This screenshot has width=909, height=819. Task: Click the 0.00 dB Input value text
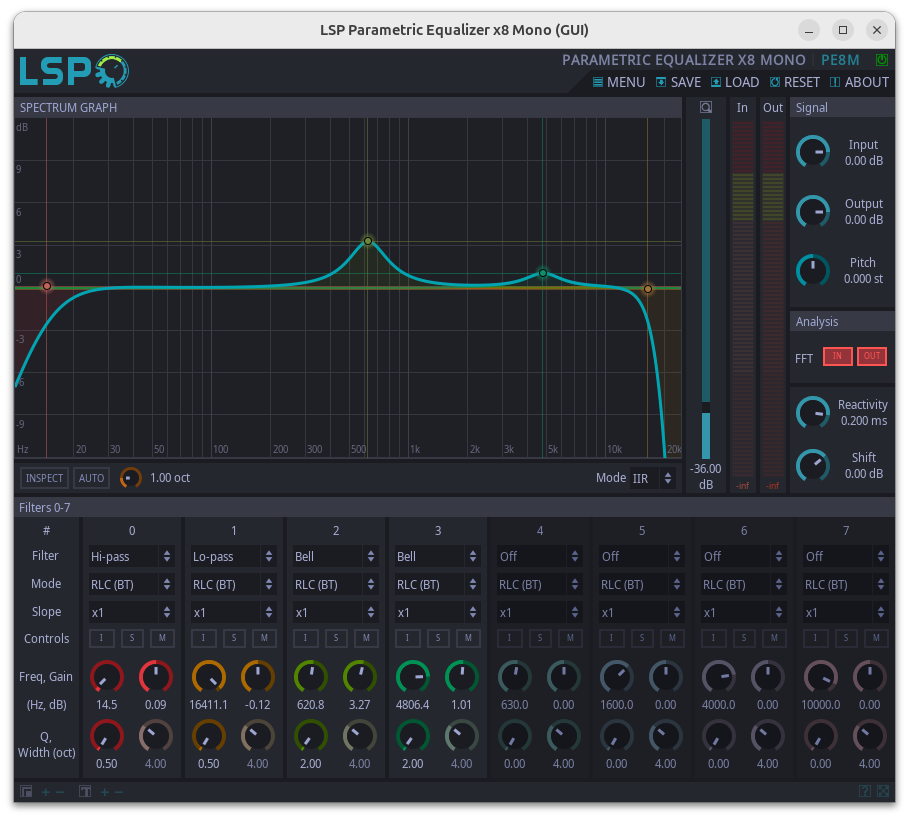point(864,161)
